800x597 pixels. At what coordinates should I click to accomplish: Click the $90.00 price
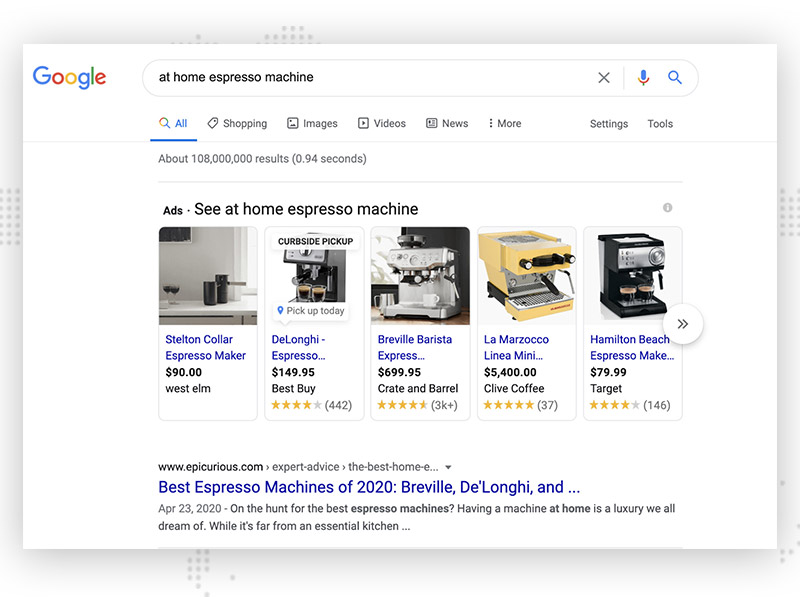click(x=184, y=372)
